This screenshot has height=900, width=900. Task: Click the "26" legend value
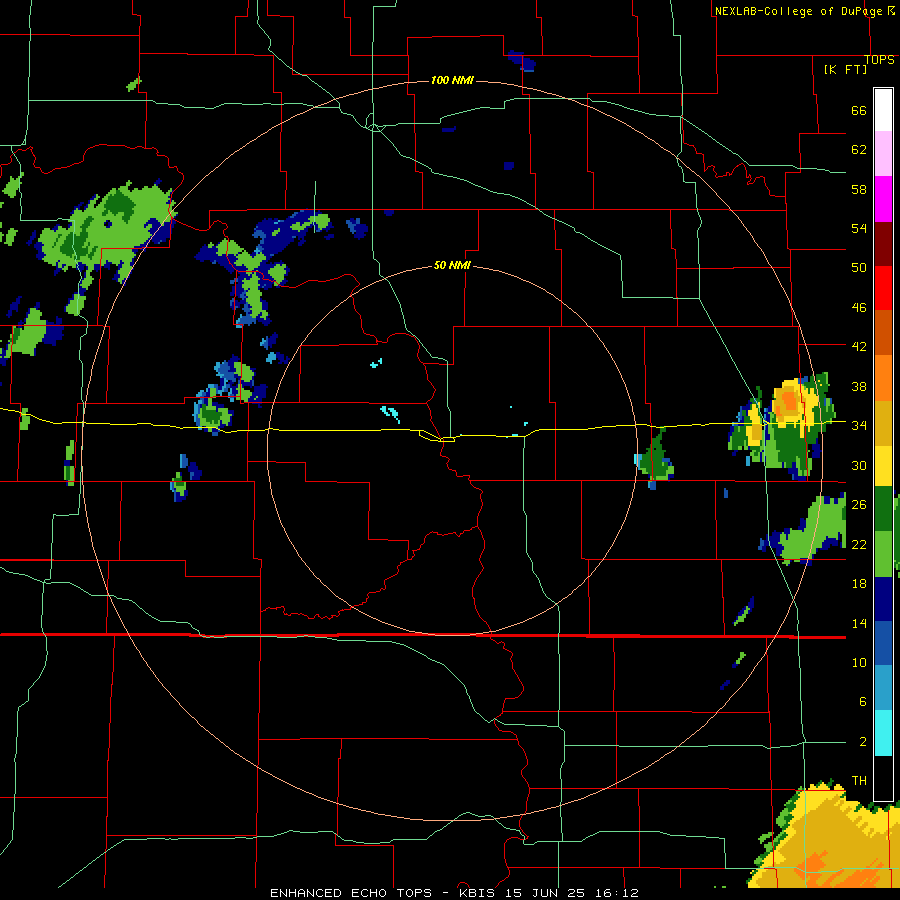click(859, 505)
